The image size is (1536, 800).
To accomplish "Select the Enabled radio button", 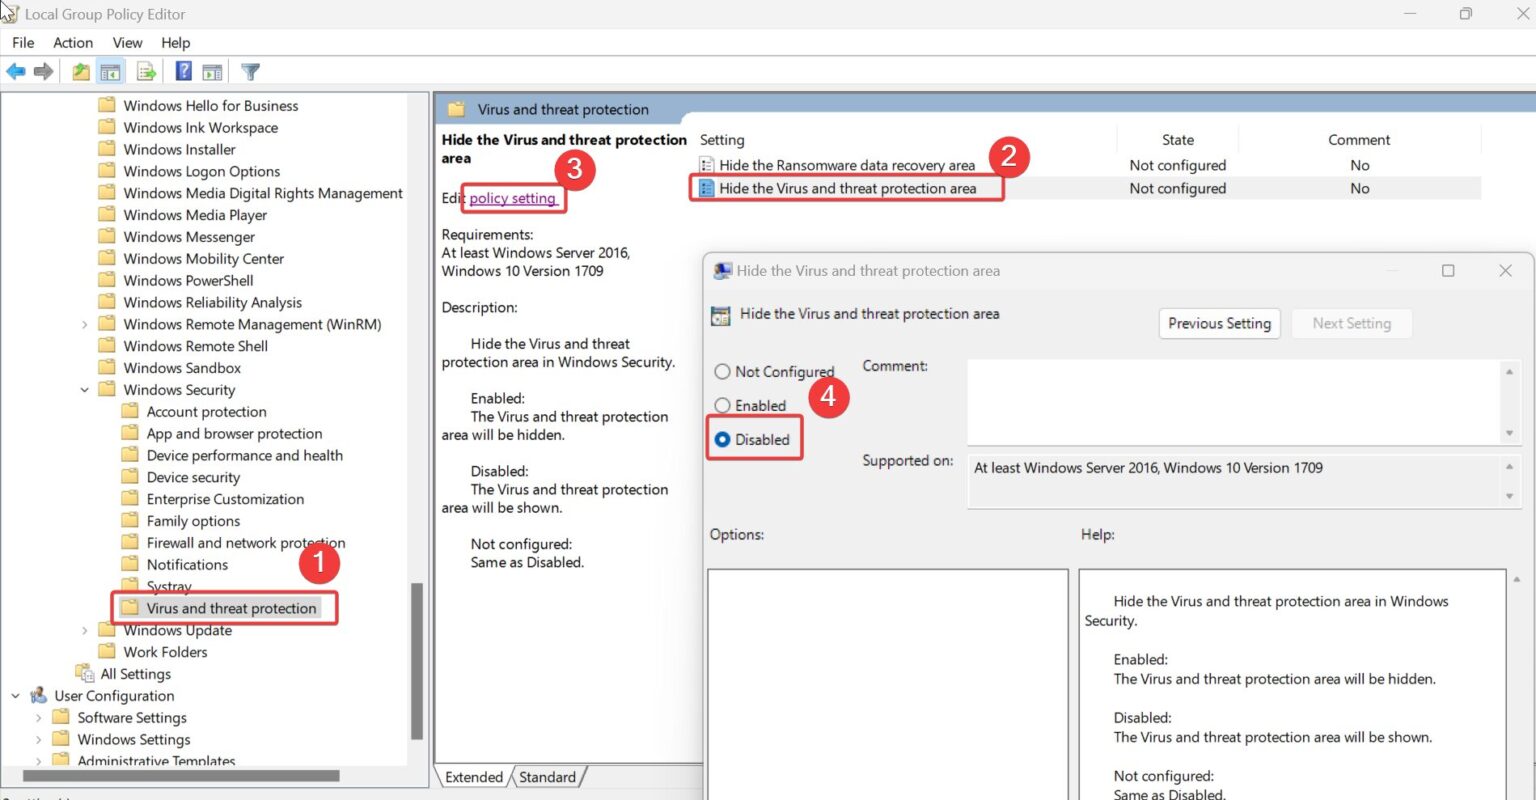I will pos(722,405).
